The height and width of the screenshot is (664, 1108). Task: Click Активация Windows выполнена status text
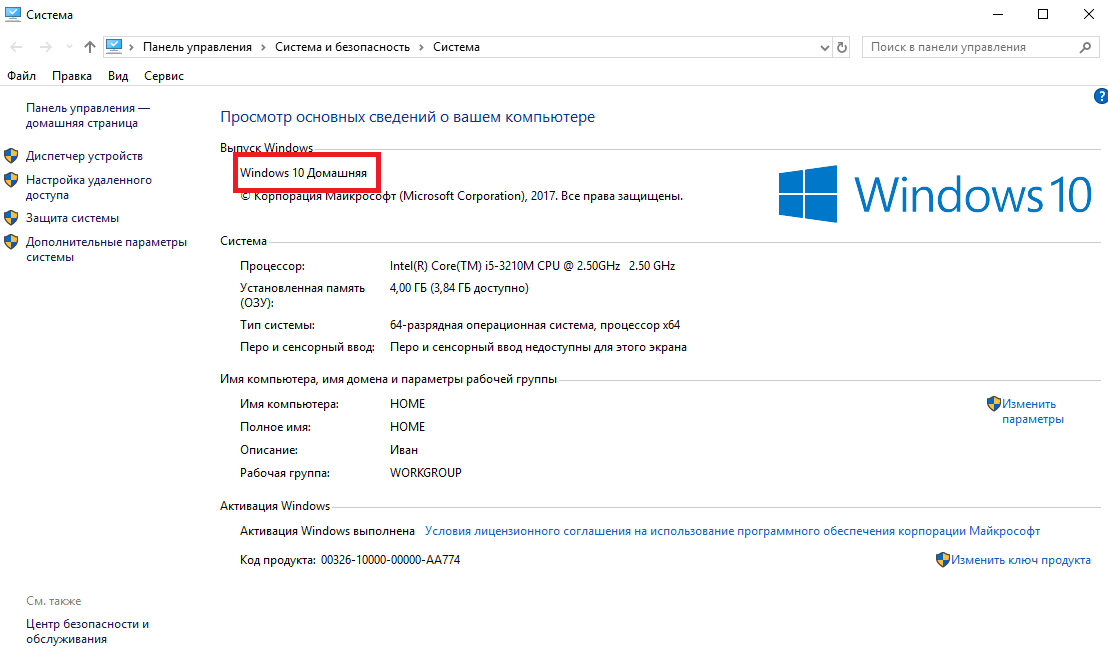pos(327,531)
